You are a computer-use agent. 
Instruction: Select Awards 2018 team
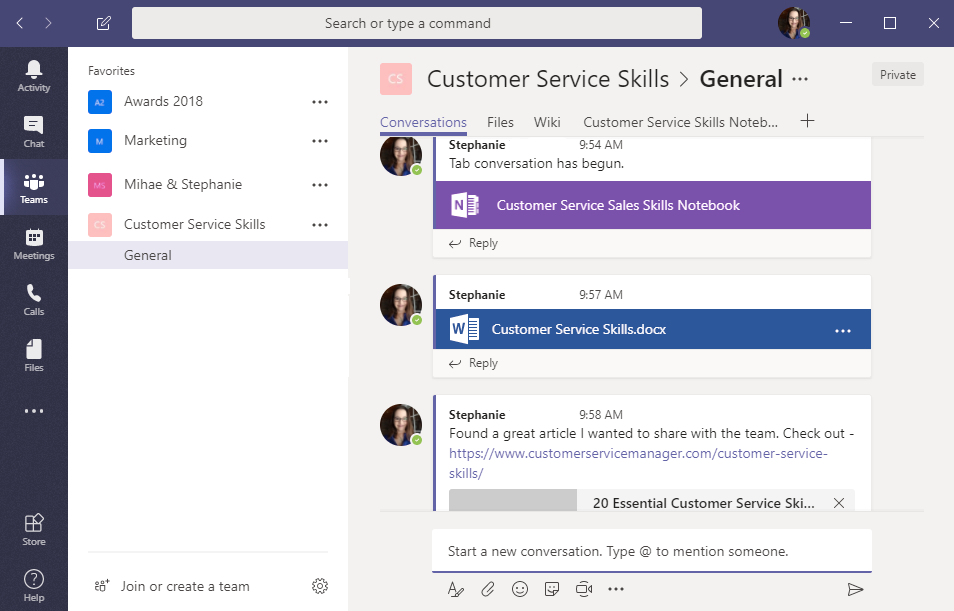163,102
